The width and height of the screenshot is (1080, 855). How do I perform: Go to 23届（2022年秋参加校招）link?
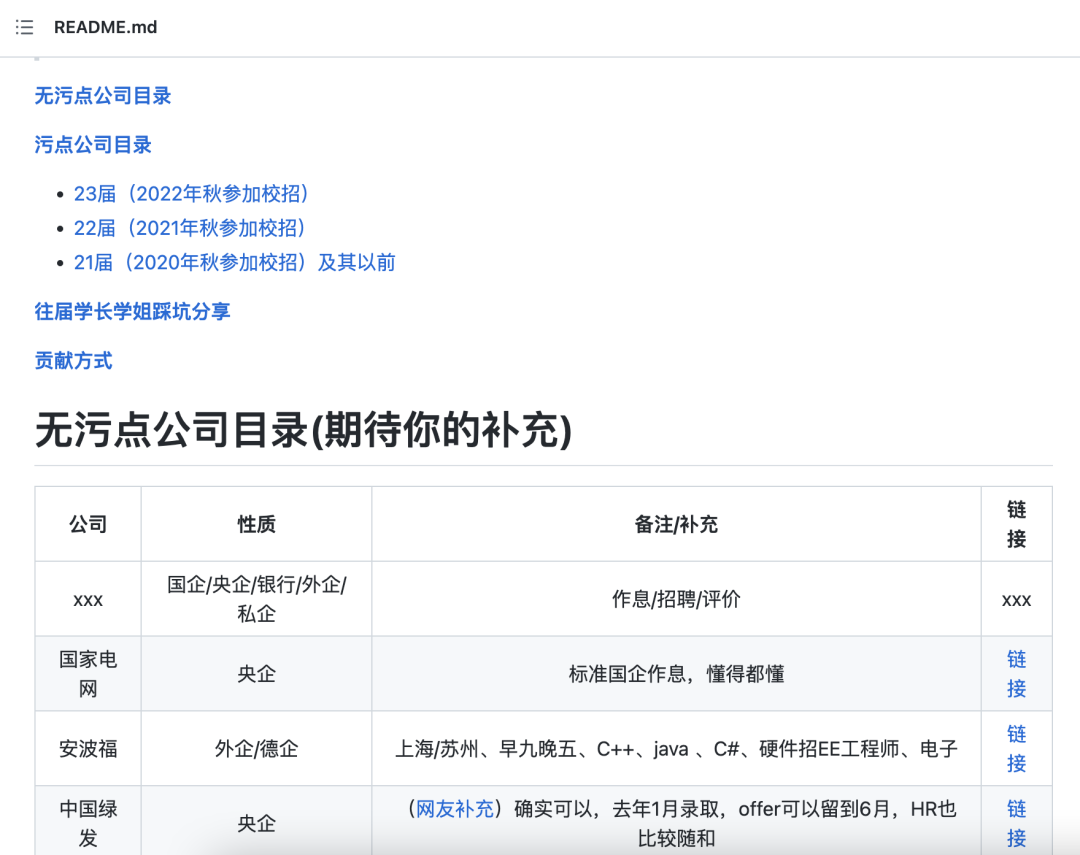pos(191,194)
